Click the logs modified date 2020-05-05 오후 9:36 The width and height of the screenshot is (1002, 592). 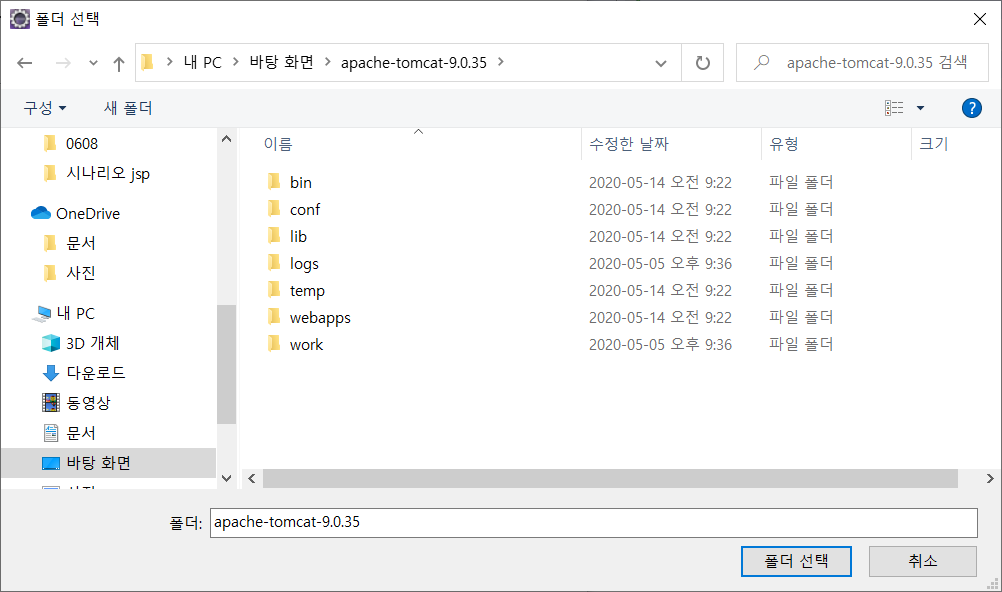pyautogui.click(x=660, y=263)
